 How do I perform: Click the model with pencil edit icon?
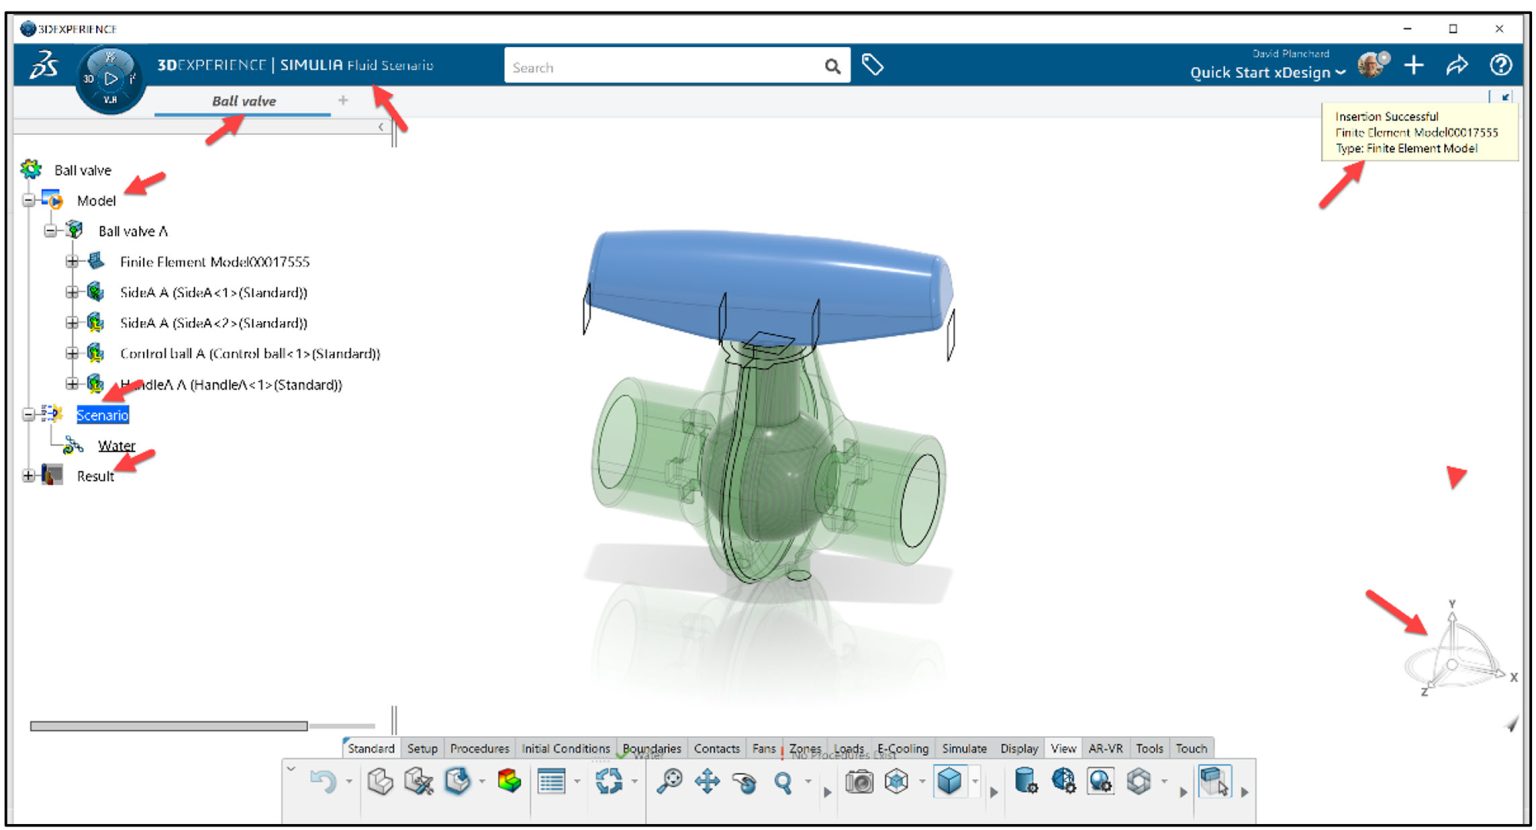tap(419, 781)
